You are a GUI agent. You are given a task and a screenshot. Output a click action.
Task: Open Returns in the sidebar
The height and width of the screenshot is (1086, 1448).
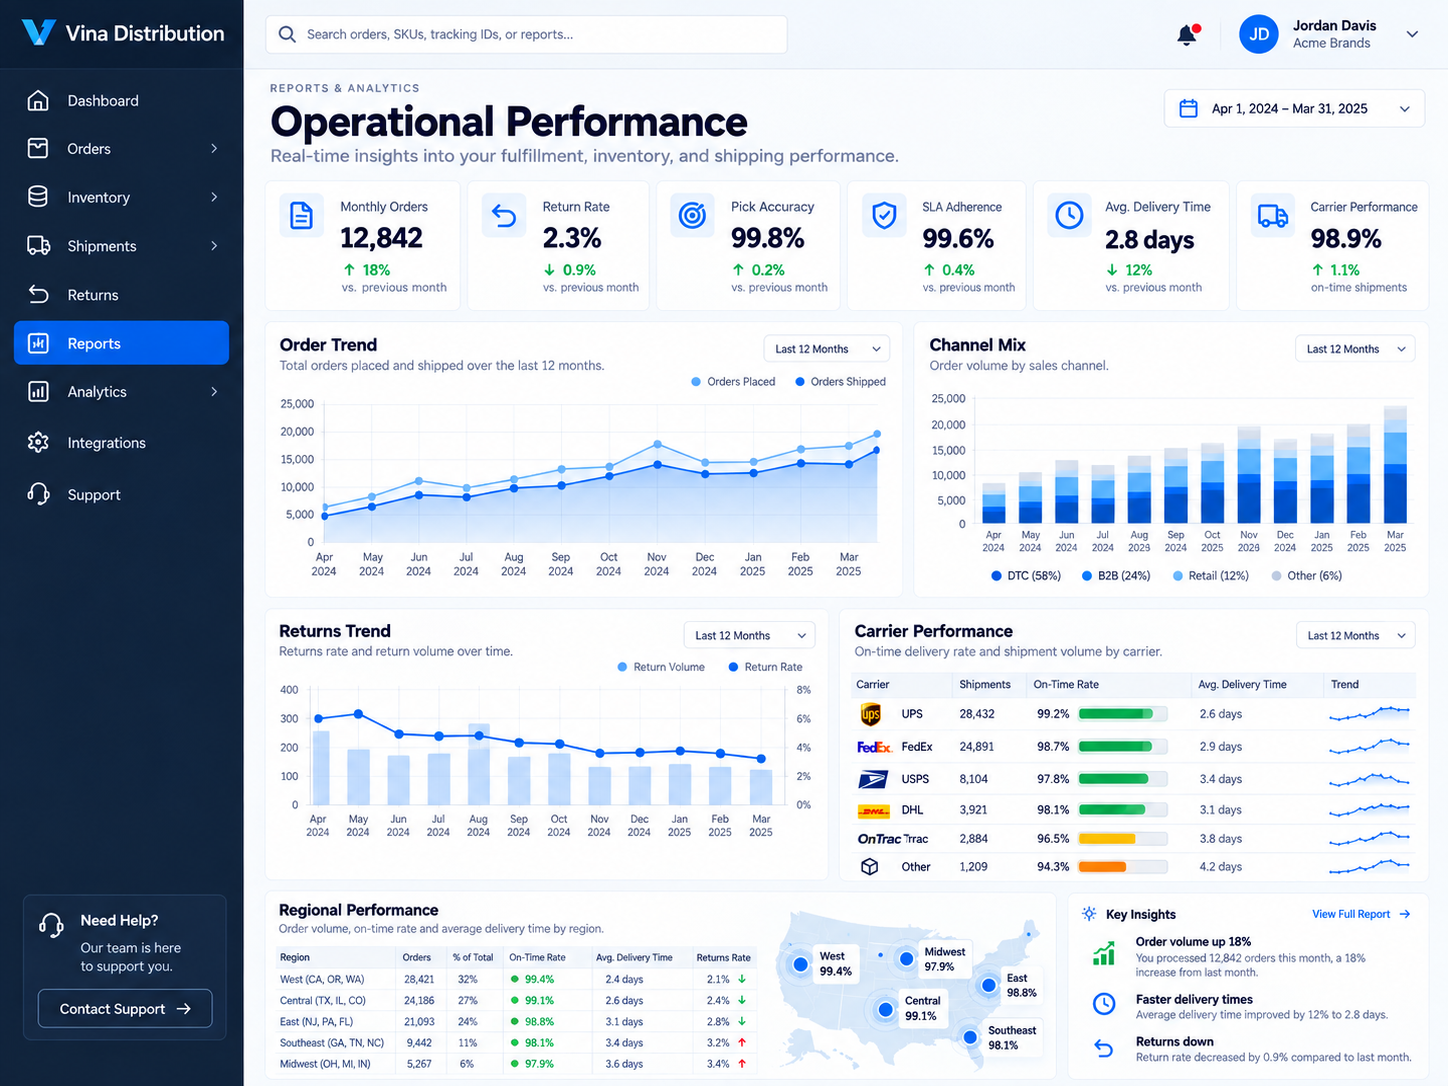pyautogui.click(x=121, y=295)
